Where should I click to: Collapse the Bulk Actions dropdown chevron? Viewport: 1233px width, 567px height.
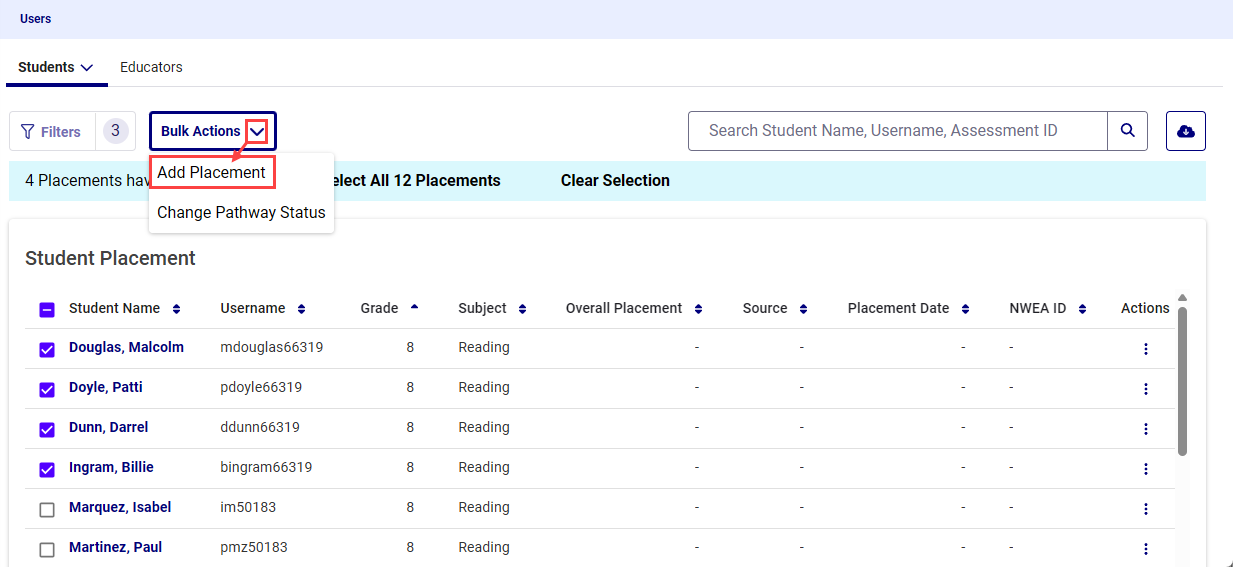tap(258, 131)
